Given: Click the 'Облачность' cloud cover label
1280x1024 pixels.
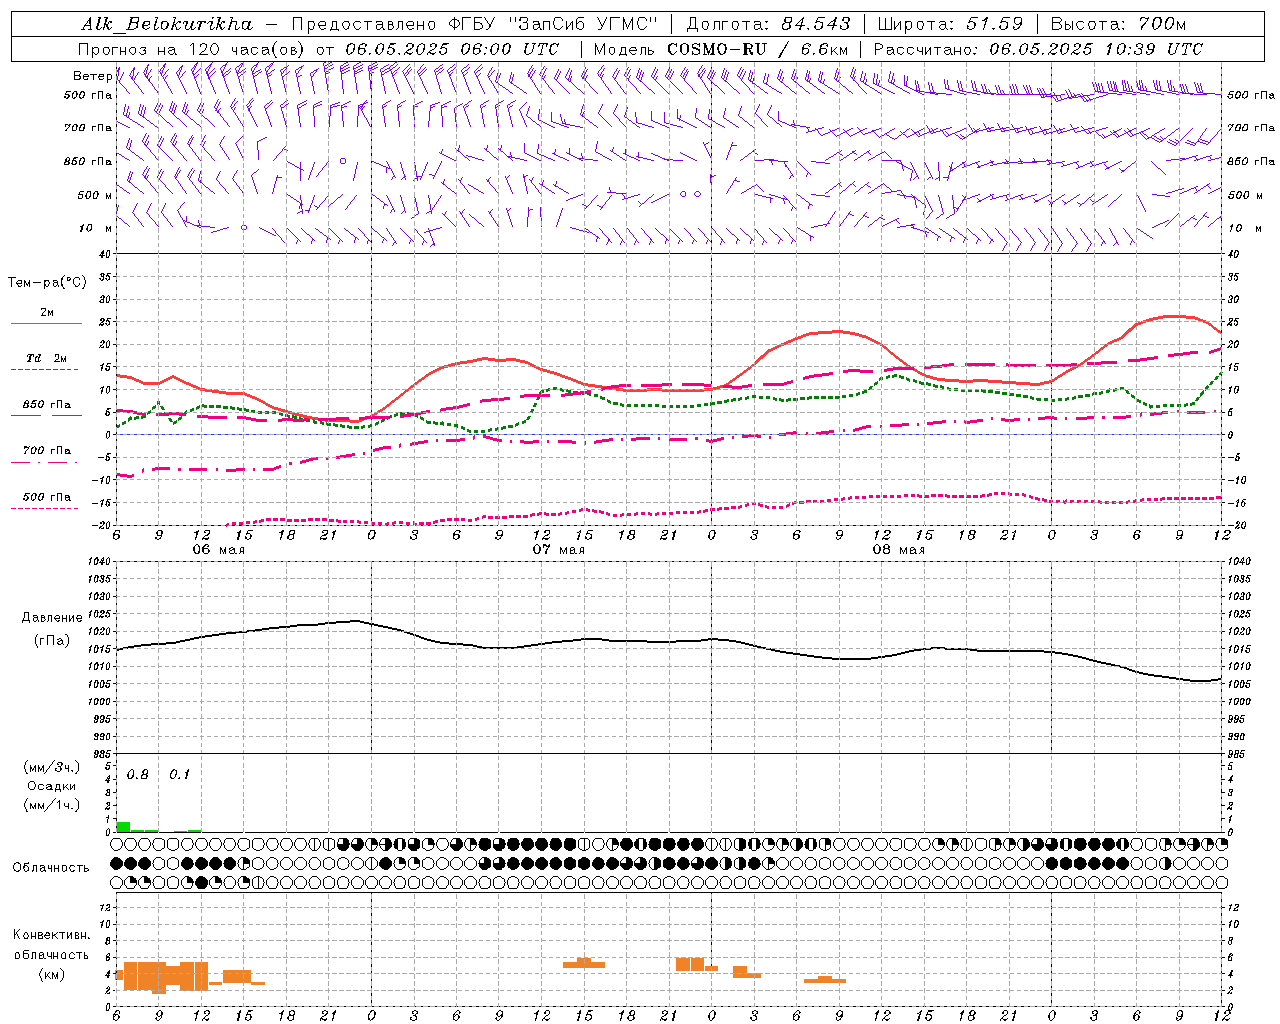Looking at the screenshot, I should [51, 868].
